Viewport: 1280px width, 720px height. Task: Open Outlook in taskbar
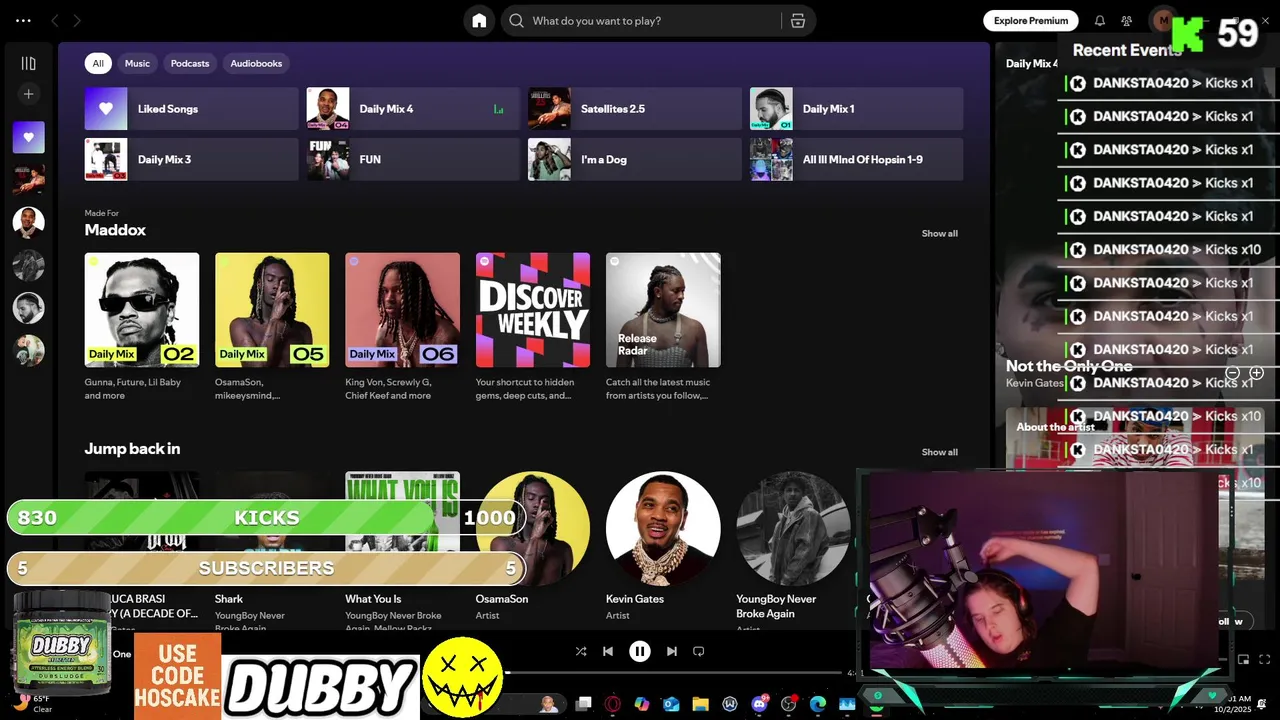click(x=671, y=705)
